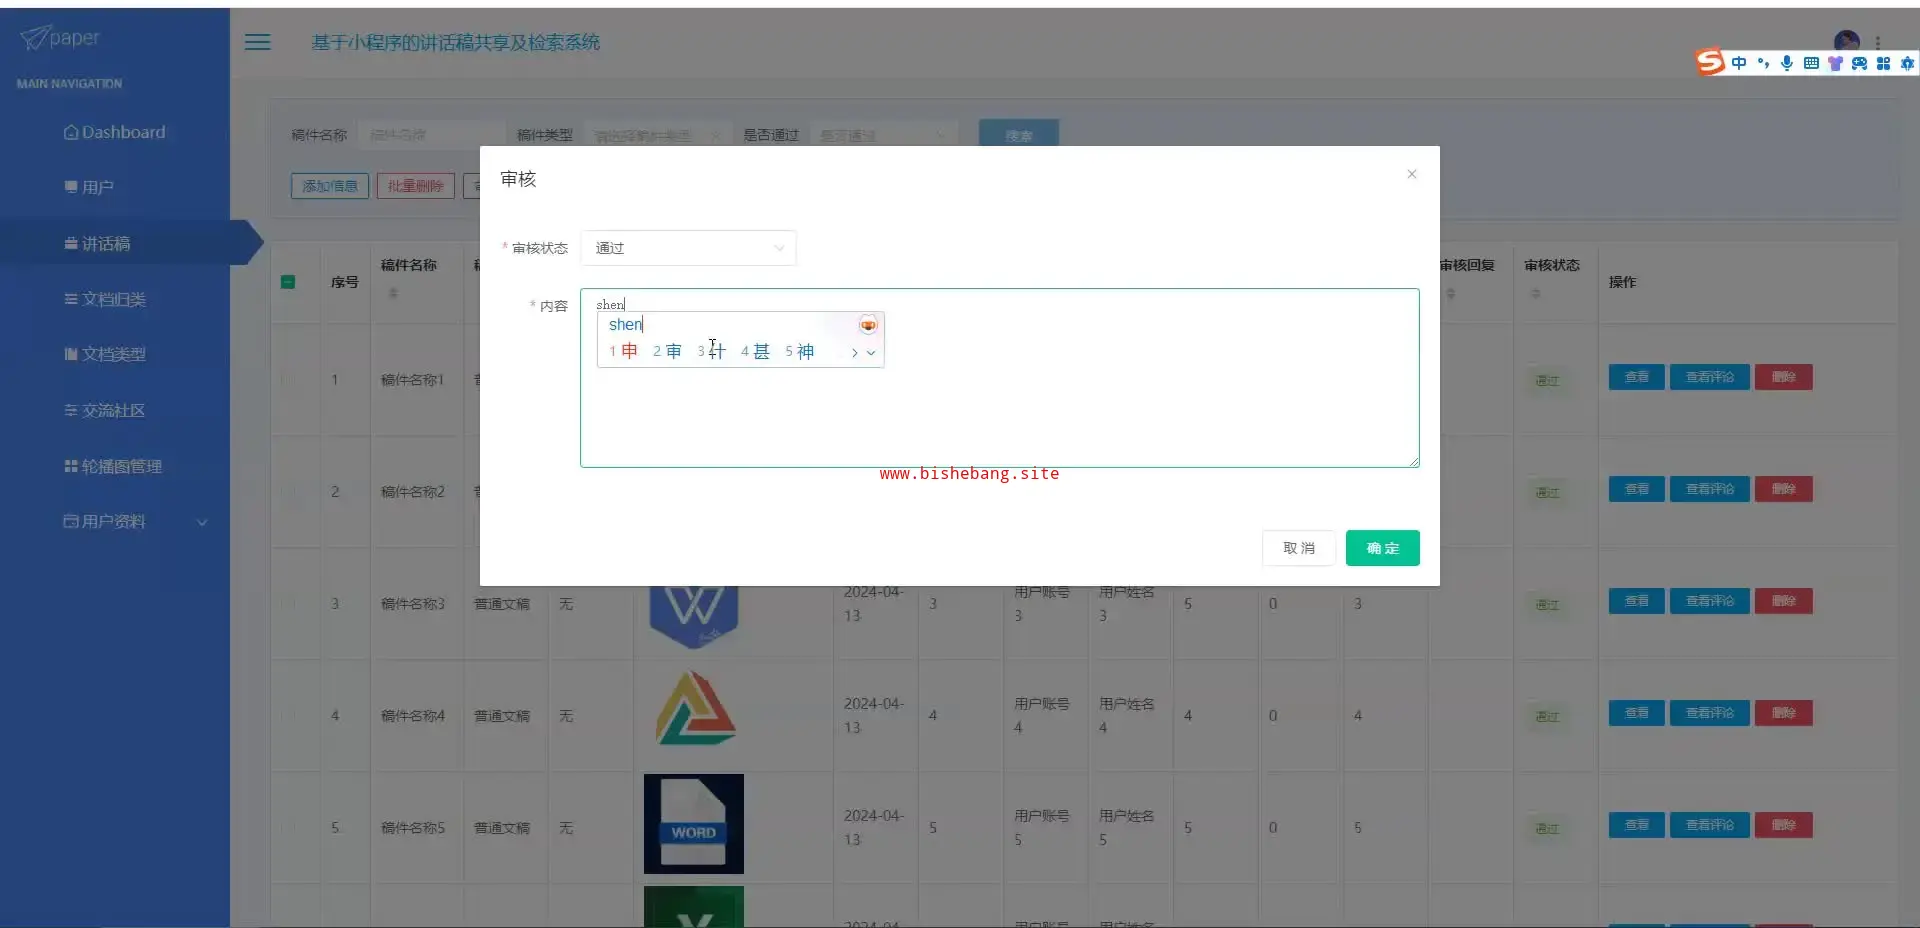Click the paper logo in the sidebar
The width and height of the screenshot is (1920, 928).
point(60,38)
